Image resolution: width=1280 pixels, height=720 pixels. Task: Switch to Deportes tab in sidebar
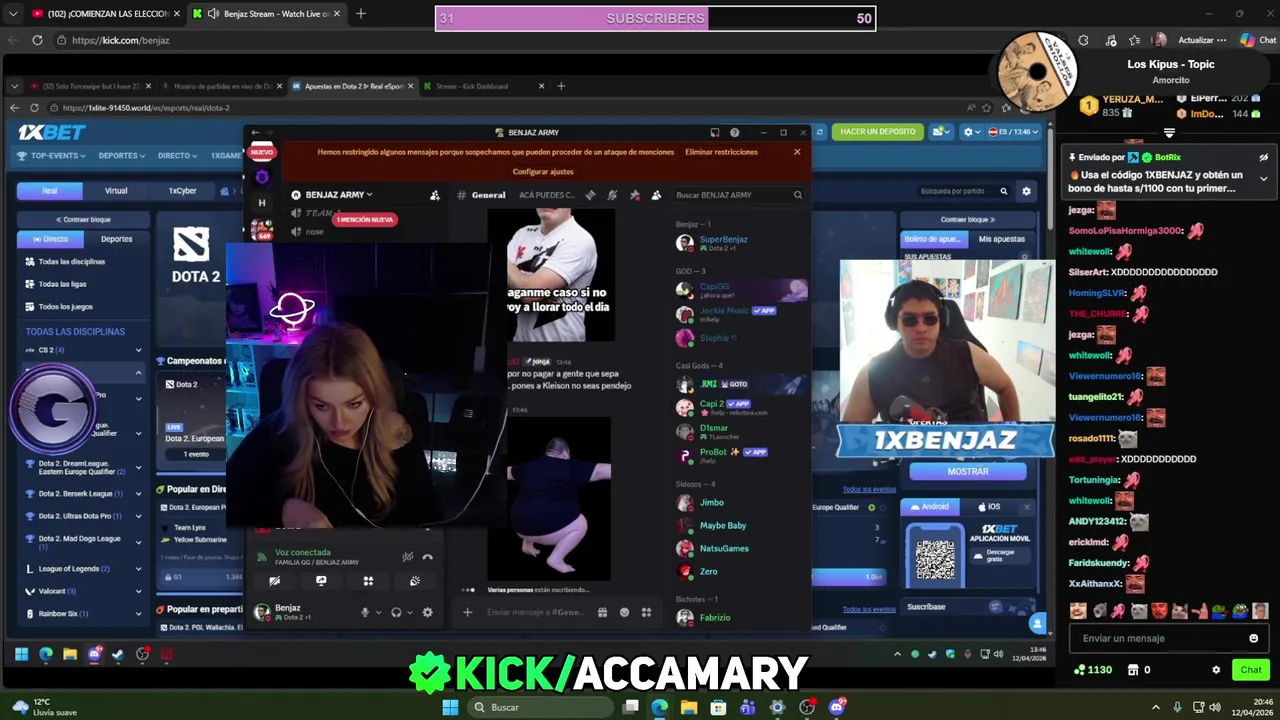(x=116, y=239)
